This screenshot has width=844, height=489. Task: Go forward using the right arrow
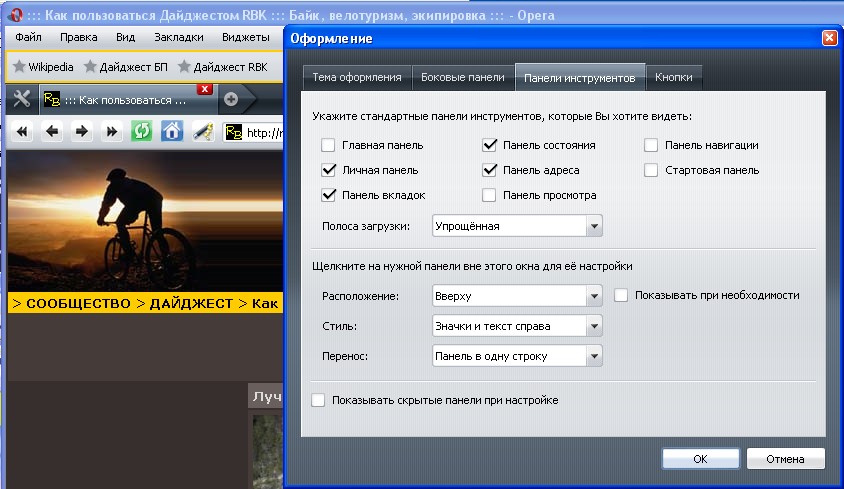[x=82, y=132]
